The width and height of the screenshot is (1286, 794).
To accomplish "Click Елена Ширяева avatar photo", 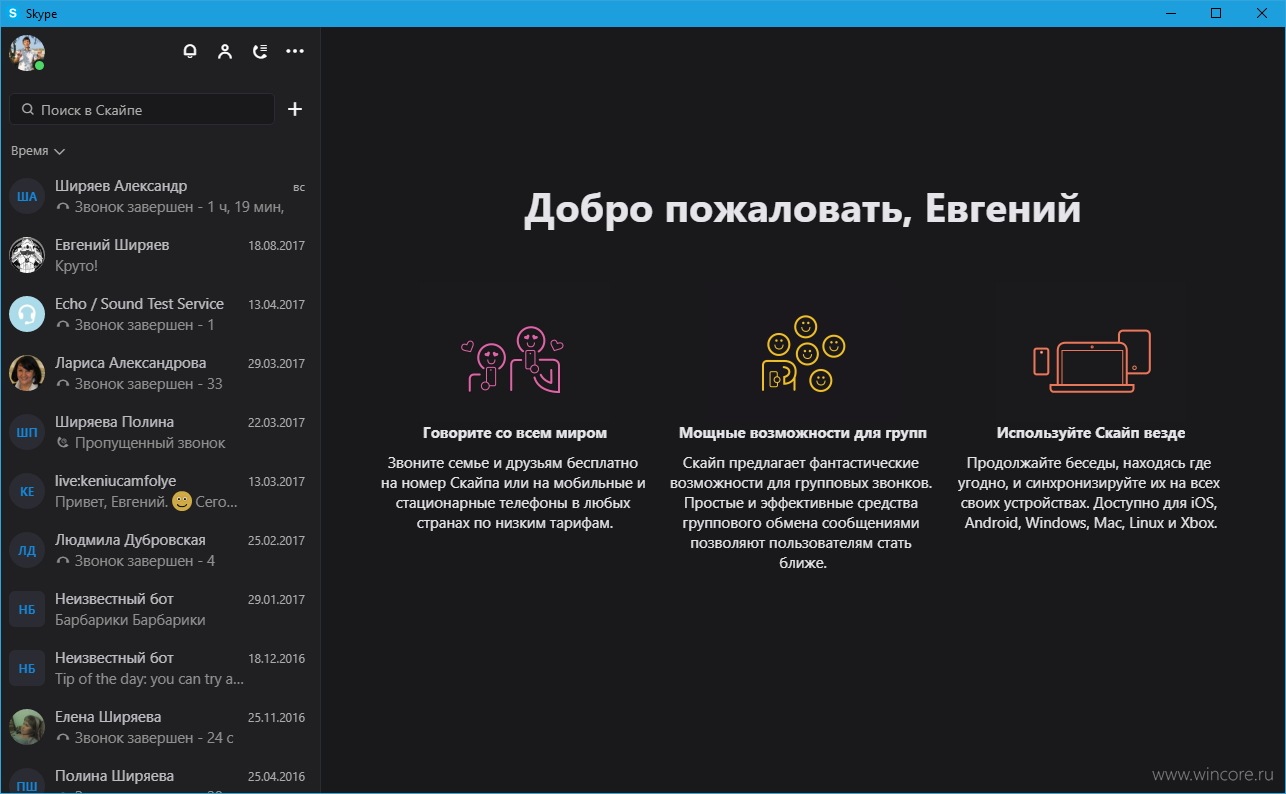I will point(27,727).
